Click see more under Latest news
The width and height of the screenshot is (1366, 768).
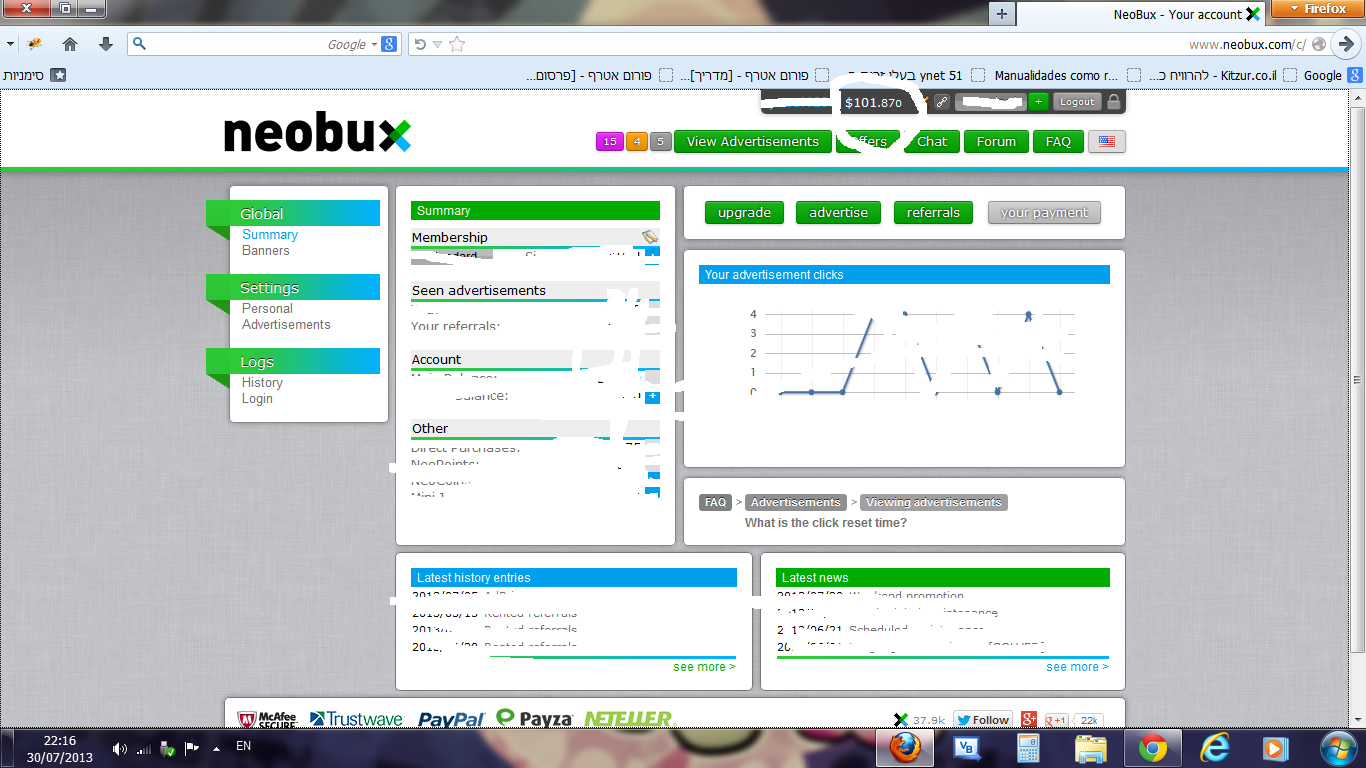1078,667
